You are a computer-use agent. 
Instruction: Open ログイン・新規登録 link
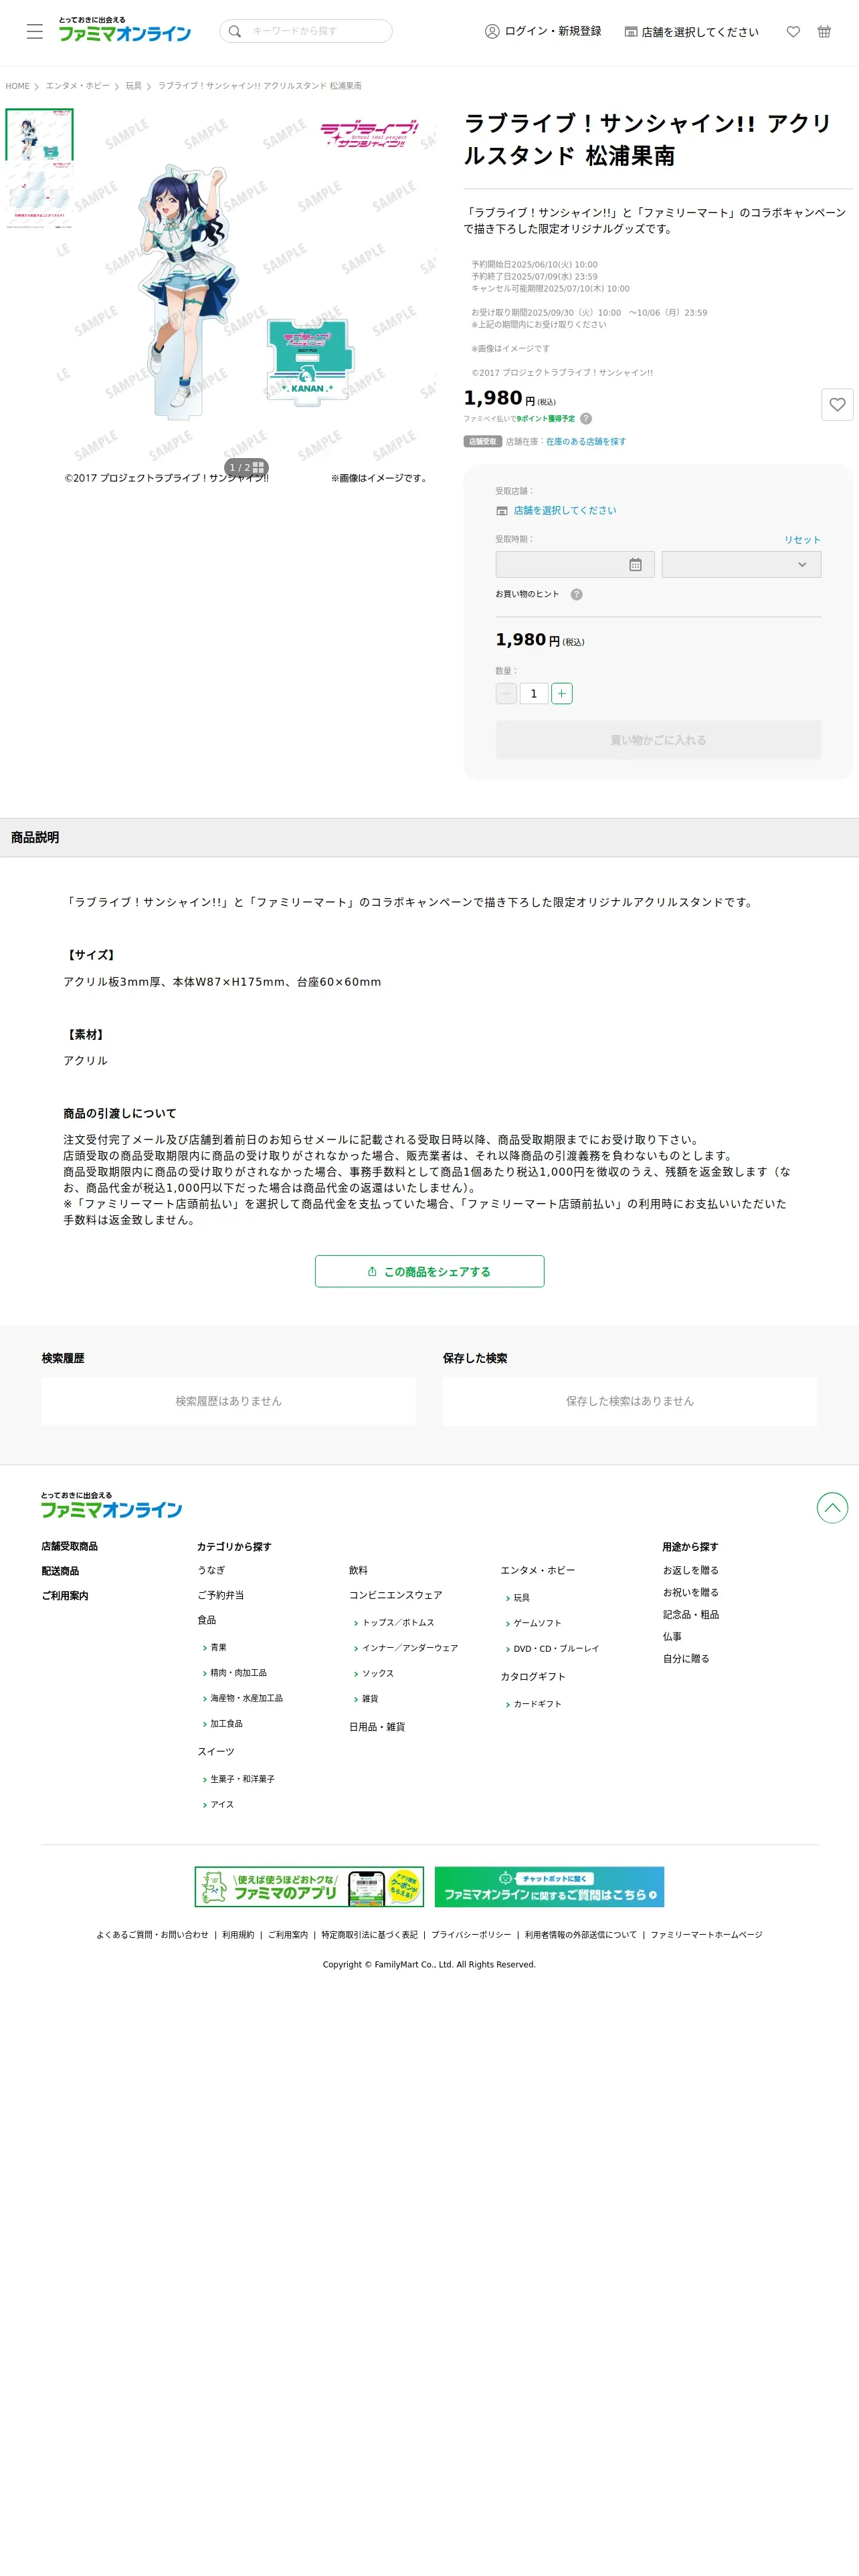pyautogui.click(x=543, y=31)
